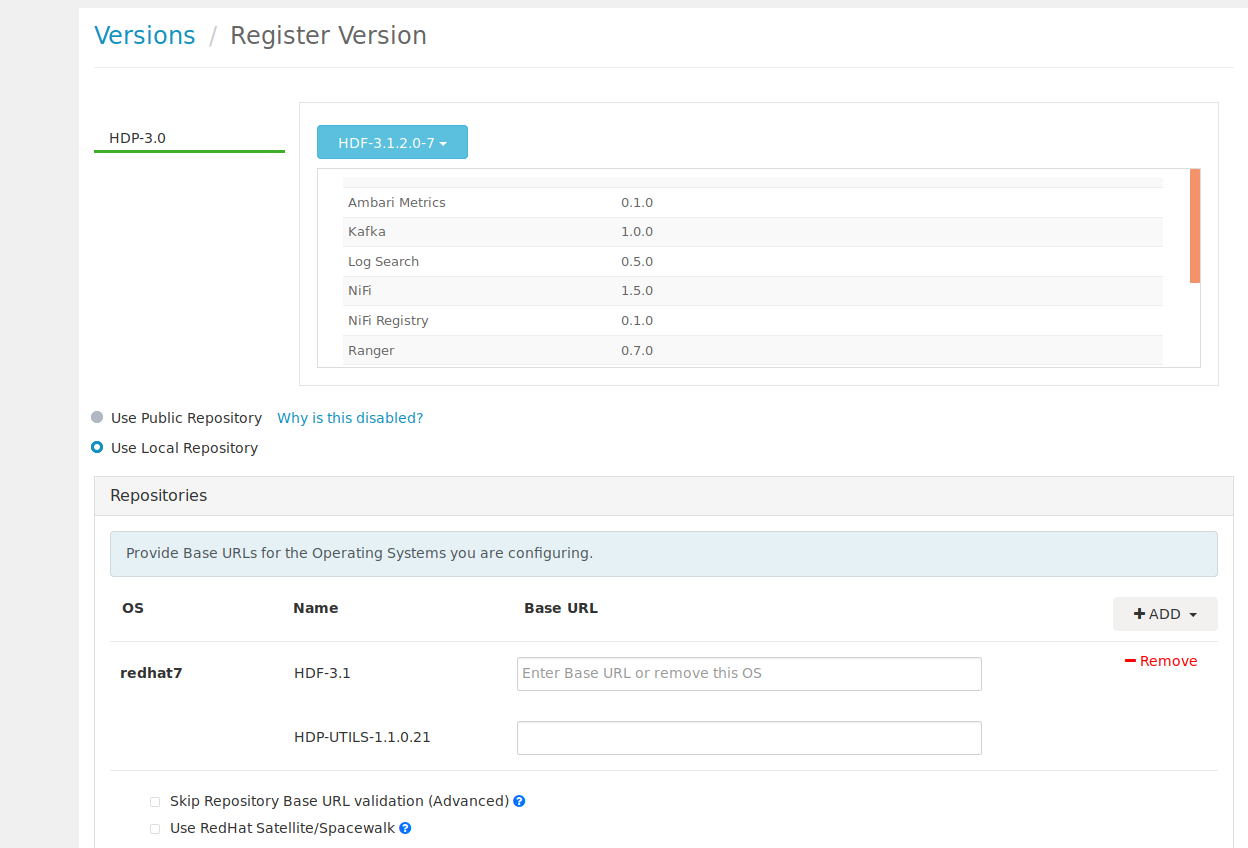Screen dimensions: 1248x848
Task: Click the minus icon next to Remove
Action: pos(1129,660)
